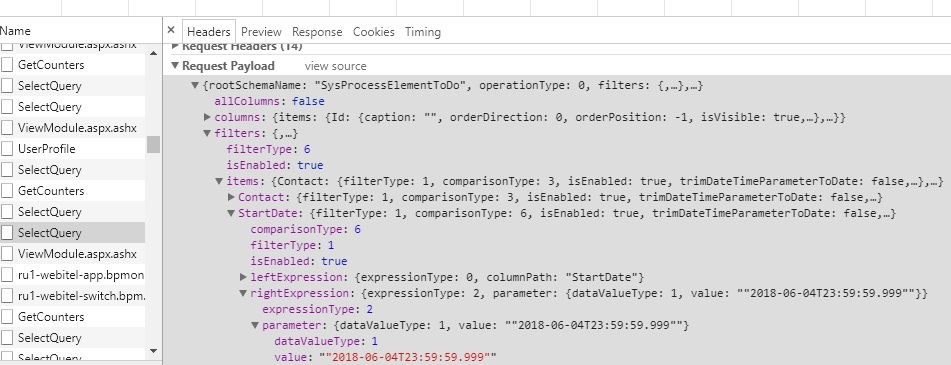Image resolution: width=951 pixels, height=365 pixels.
Task: Collapse the parameter node
Action: tap(255, 326)
